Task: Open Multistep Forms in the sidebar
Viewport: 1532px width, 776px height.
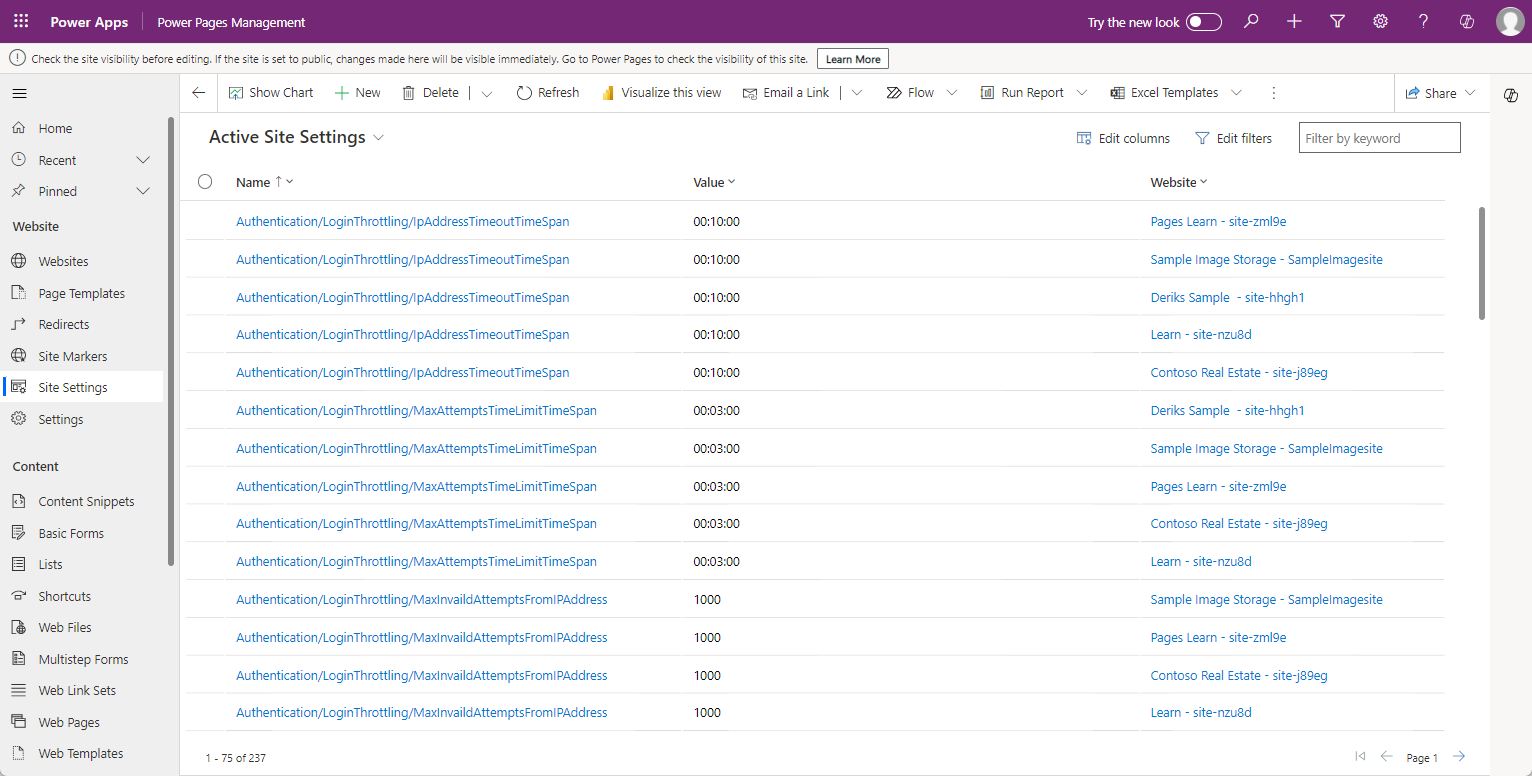Action: 82,659
